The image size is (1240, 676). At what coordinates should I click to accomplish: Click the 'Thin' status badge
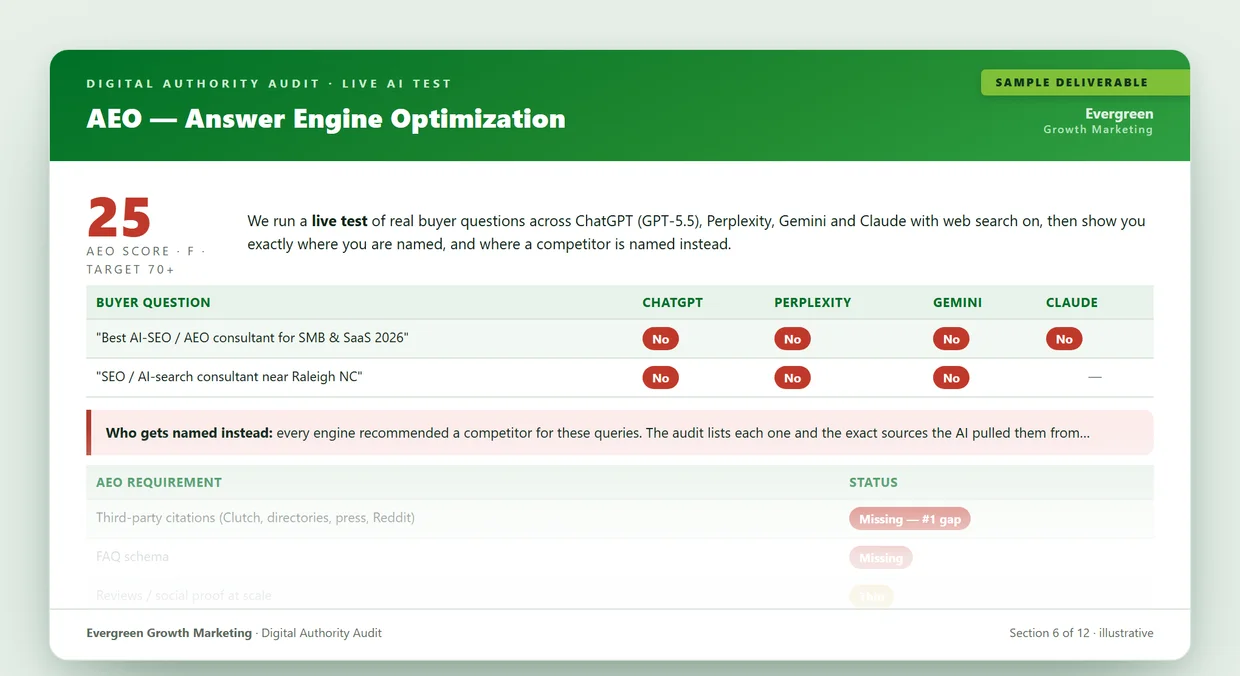coord(872,596)
